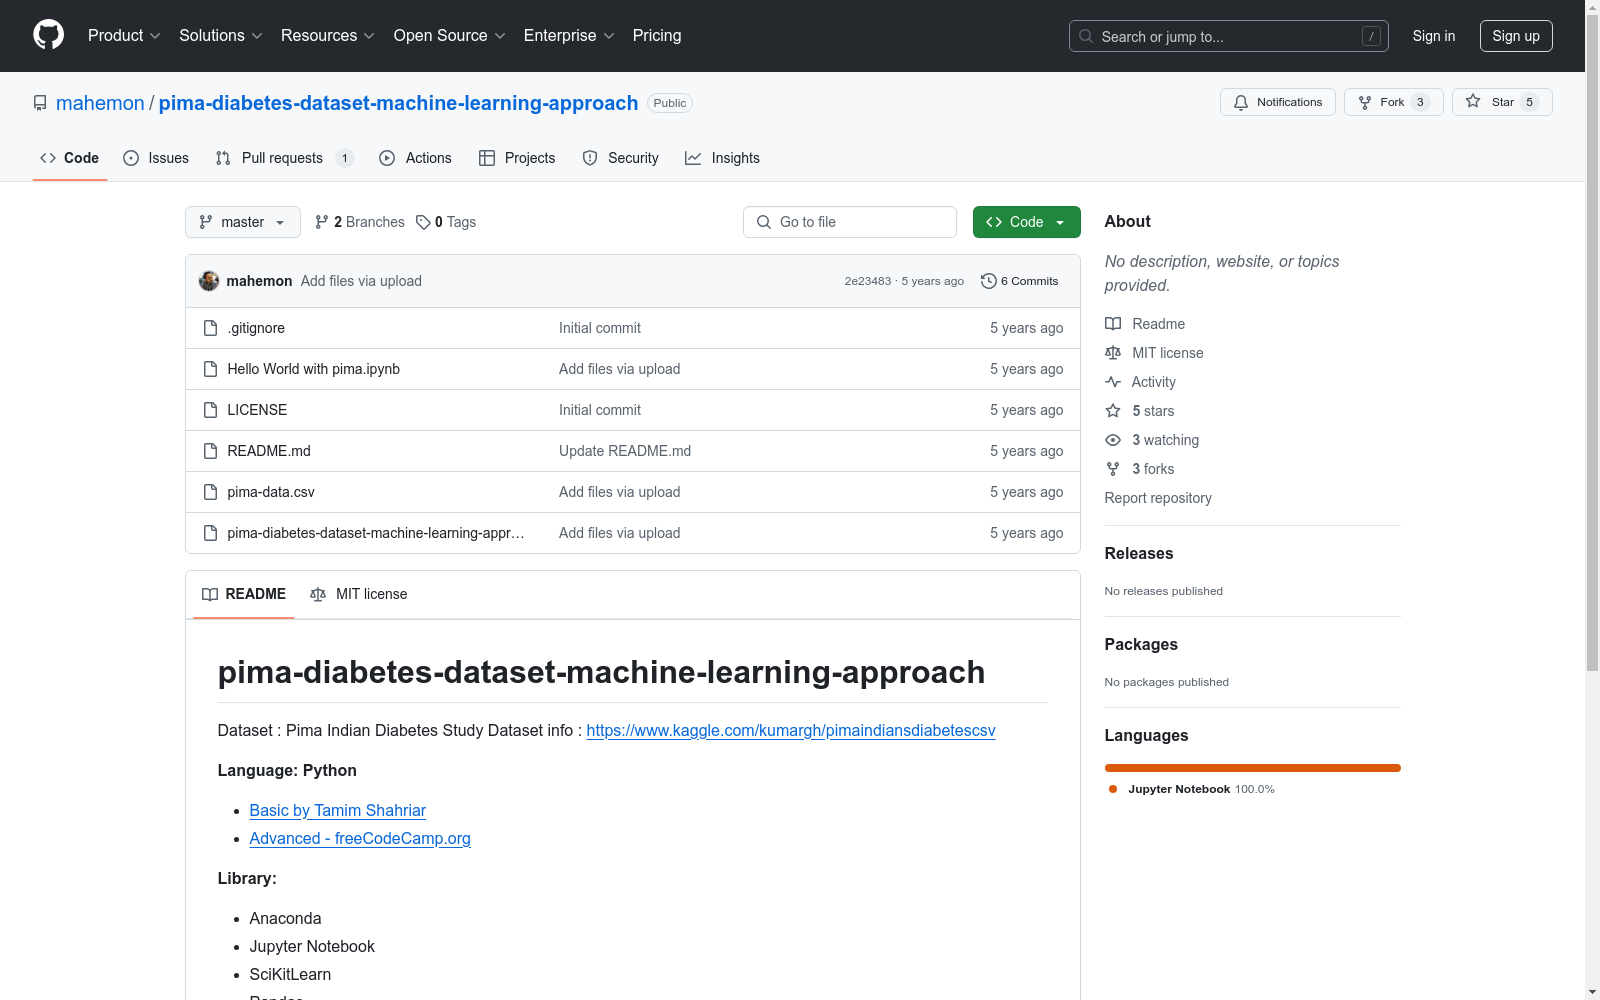Screen dimensions: 1600x1000
Task: Click Report repository link
Action: coord(1158,498)
